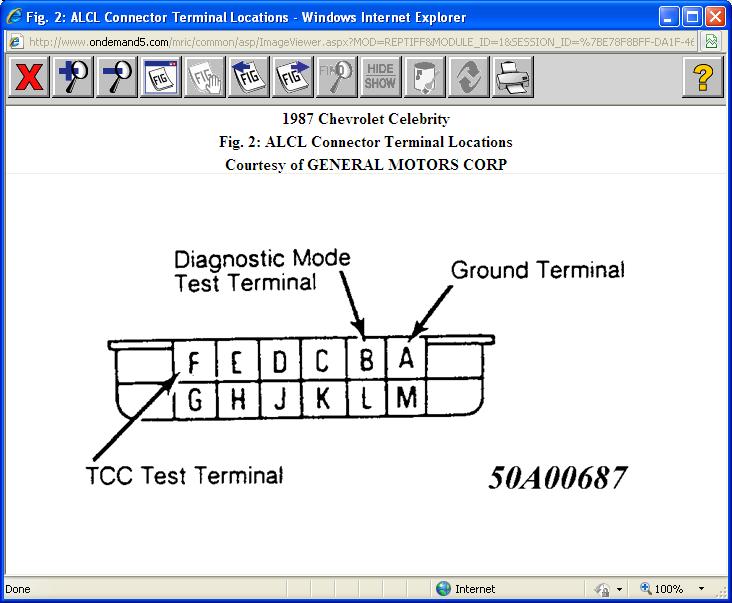Click terminal B in the connector diagram

367,359
